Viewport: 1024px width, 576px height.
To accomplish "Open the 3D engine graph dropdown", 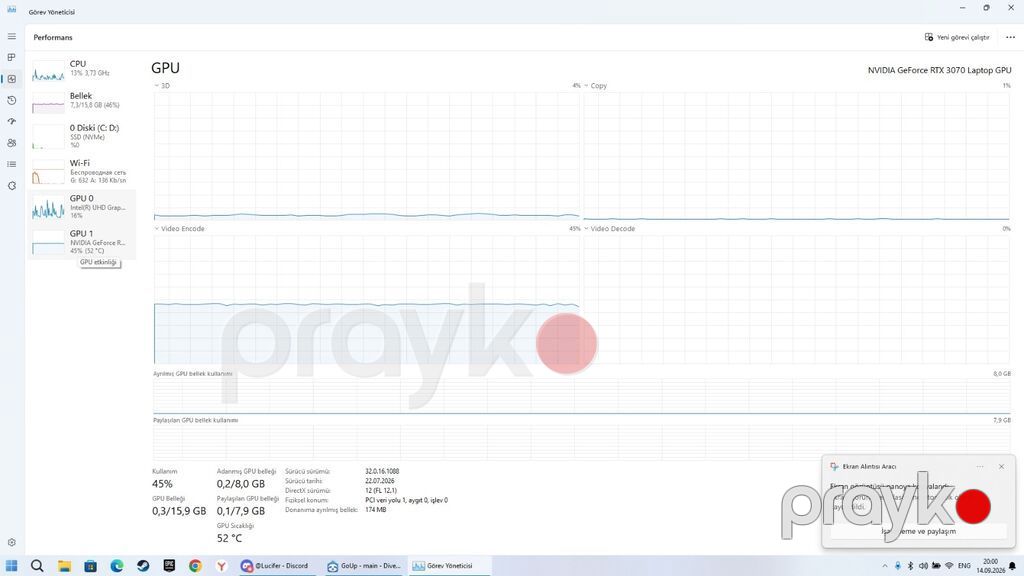I will coord(162,86).
